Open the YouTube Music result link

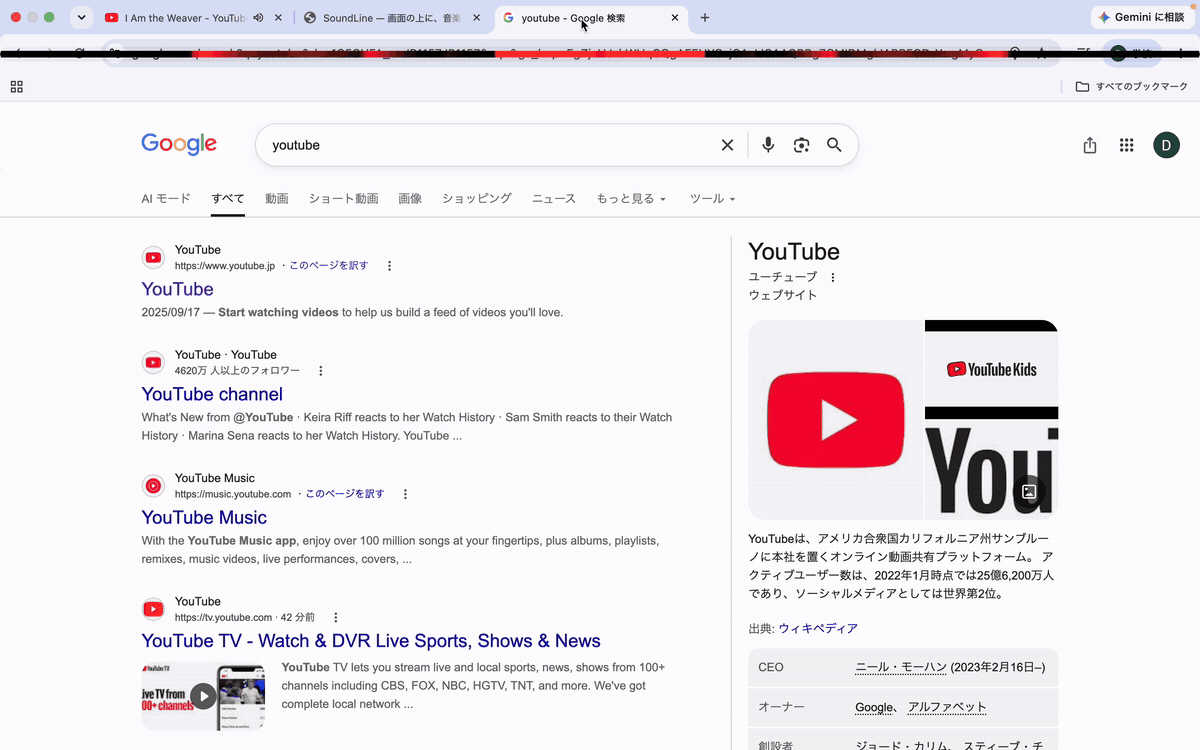[x=204, y=517]
